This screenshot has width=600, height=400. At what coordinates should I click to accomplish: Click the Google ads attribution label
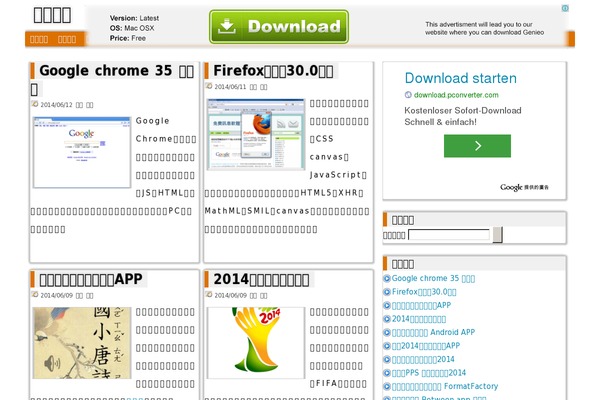point(524,187)
